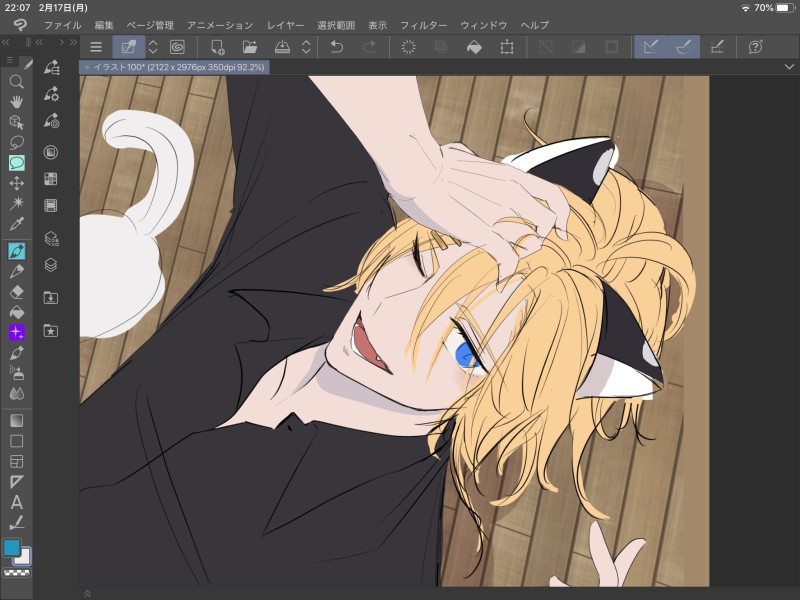Collapse second palette dock double-left chevron

point(40,42)
